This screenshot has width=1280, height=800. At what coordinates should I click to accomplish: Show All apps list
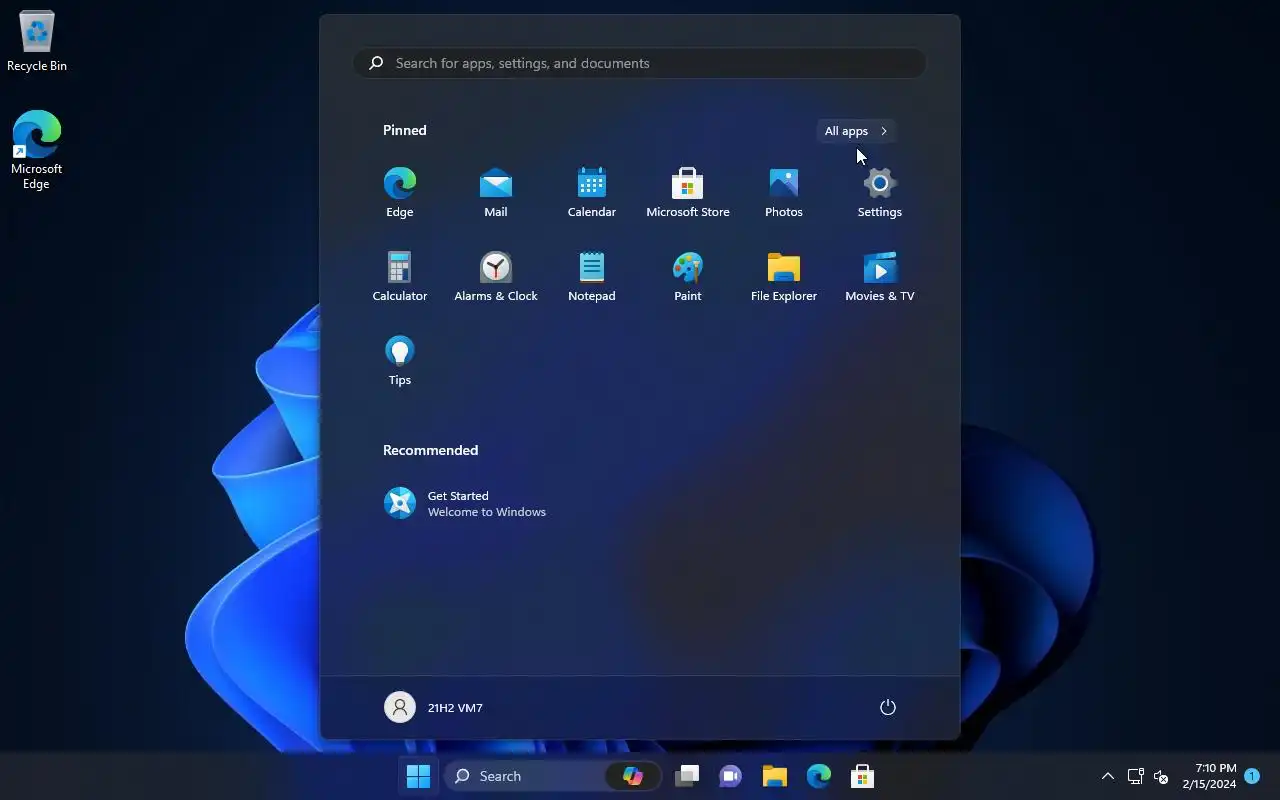click(x=855, y=131)
